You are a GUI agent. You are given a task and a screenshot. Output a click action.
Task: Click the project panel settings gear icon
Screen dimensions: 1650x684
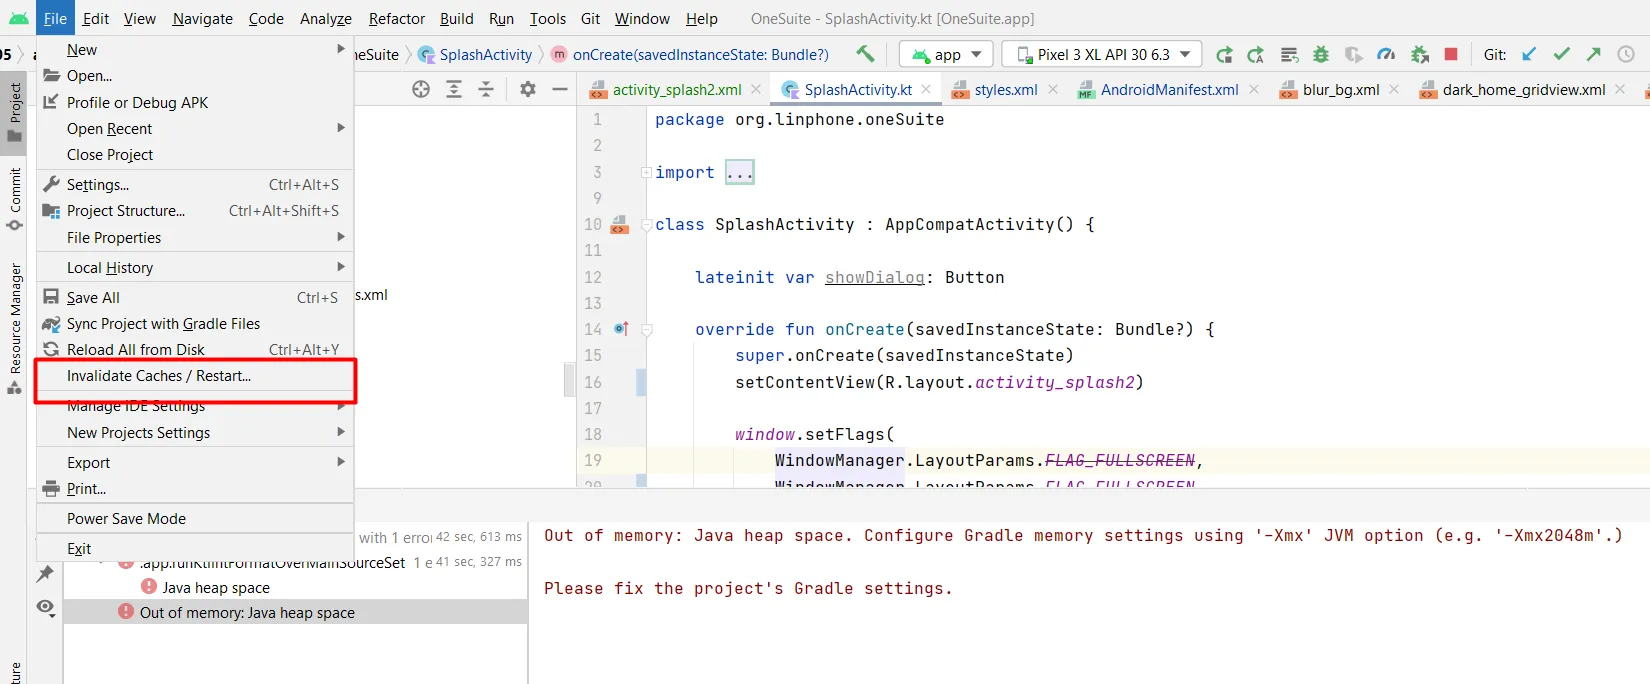tap(528, 89)
